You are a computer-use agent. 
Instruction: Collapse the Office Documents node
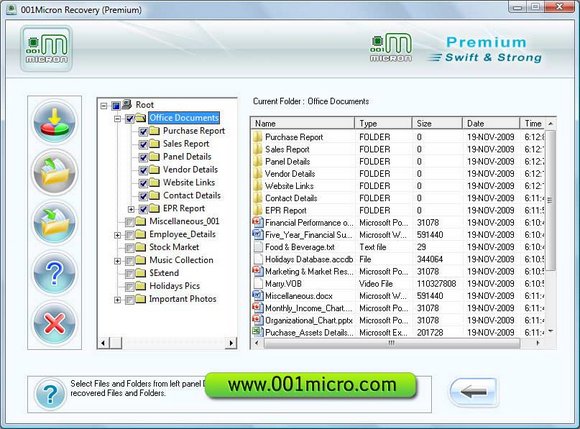point(118,119)
